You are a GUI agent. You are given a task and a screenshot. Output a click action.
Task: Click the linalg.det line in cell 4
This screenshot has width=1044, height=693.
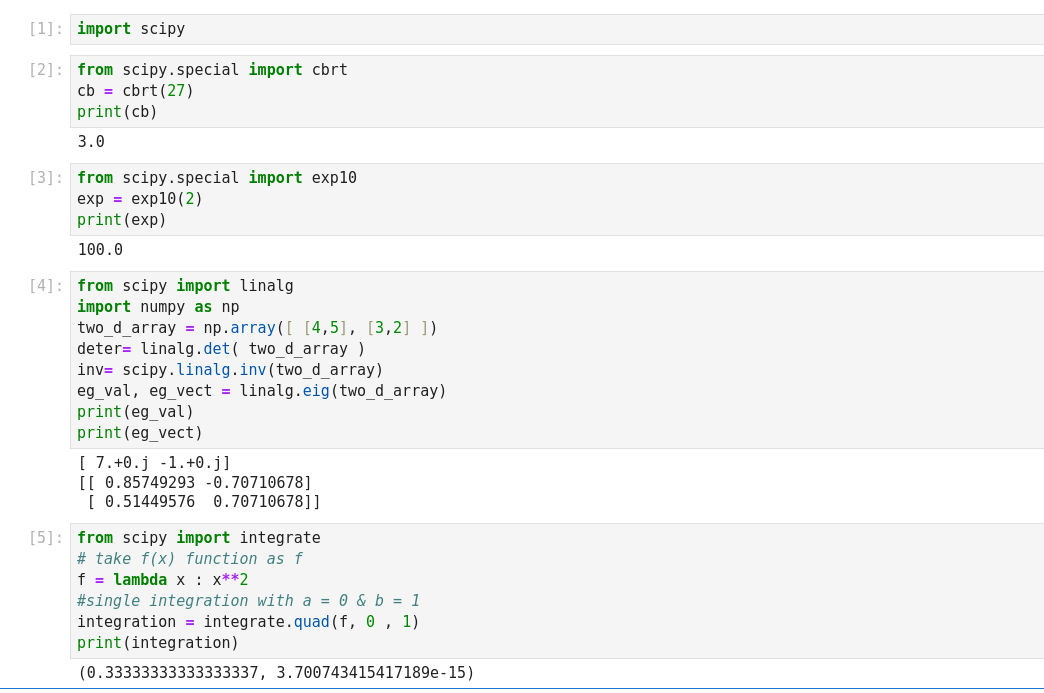click(221, 349)
